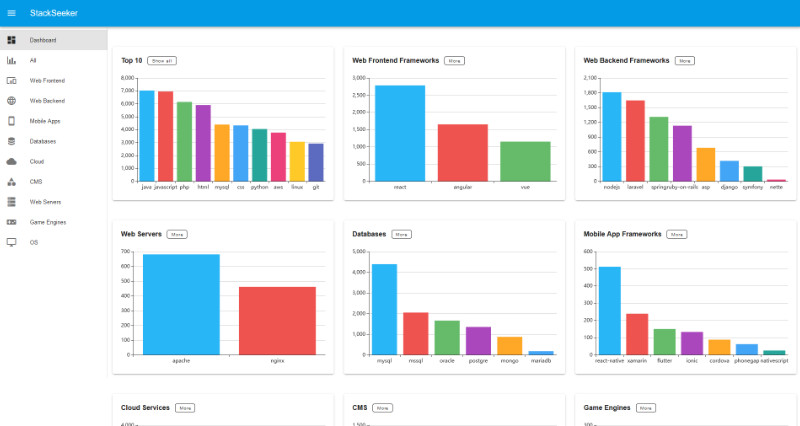Viewport: 800px width, 426px height.
Task: Open Game Engines sidebar entry
Action: coord(54,222)
